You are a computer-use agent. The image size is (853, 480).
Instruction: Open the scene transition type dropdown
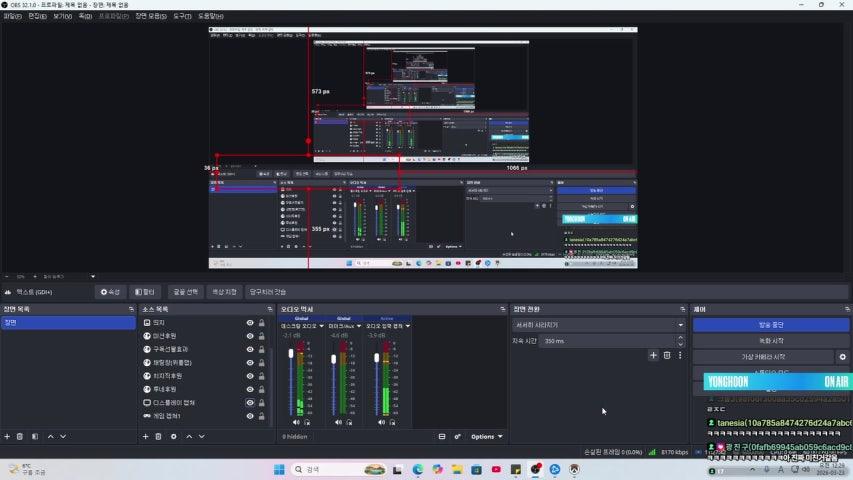pos(598,325)
